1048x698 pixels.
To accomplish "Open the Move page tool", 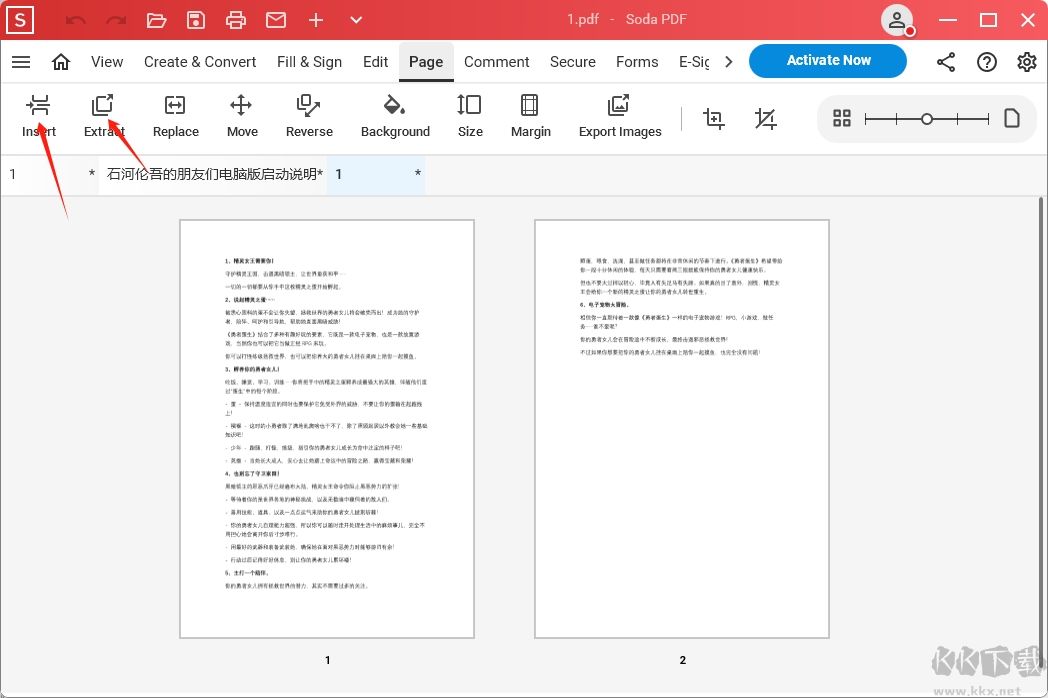I will tap(241, 117).
